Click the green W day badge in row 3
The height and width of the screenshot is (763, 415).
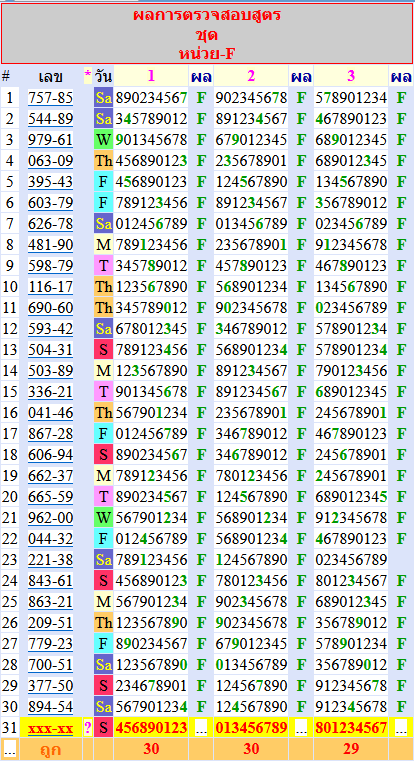tap(103, 140)
